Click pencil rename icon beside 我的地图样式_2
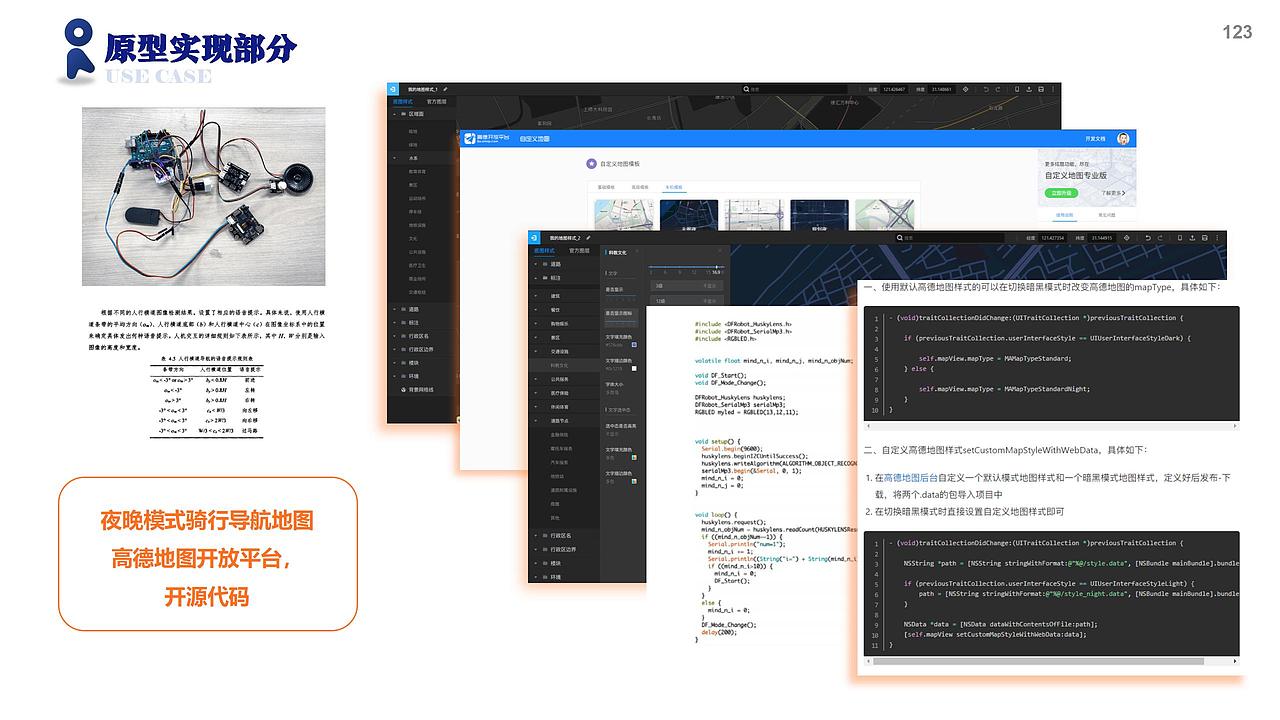 tap(588, 238)
